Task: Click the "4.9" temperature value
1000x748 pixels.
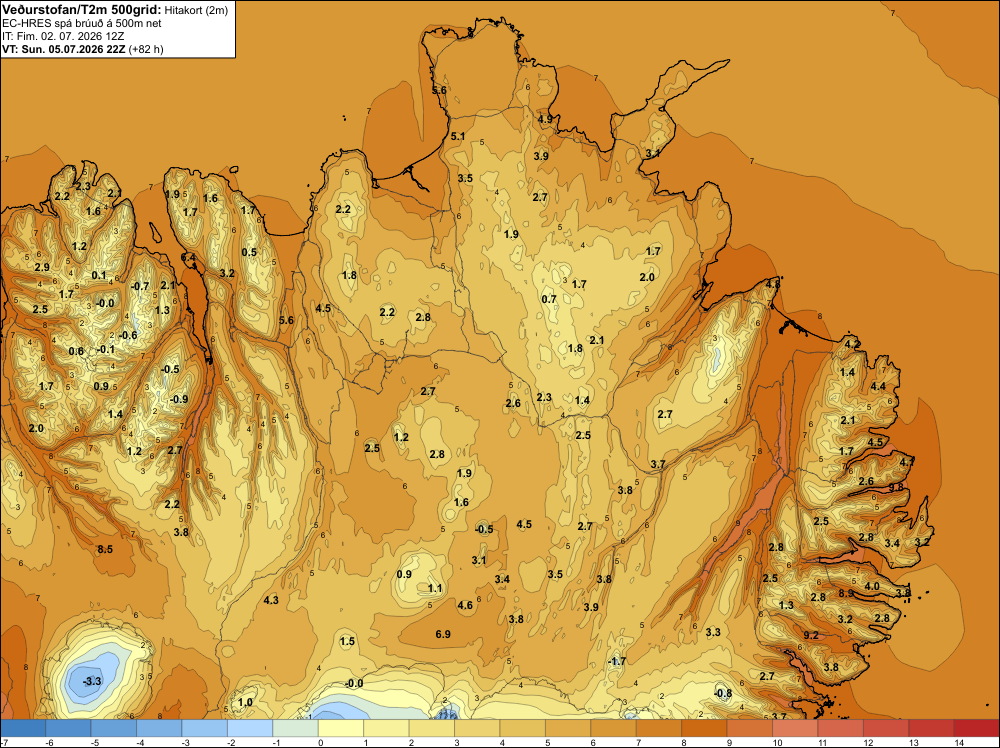Action: coord(545,119)
